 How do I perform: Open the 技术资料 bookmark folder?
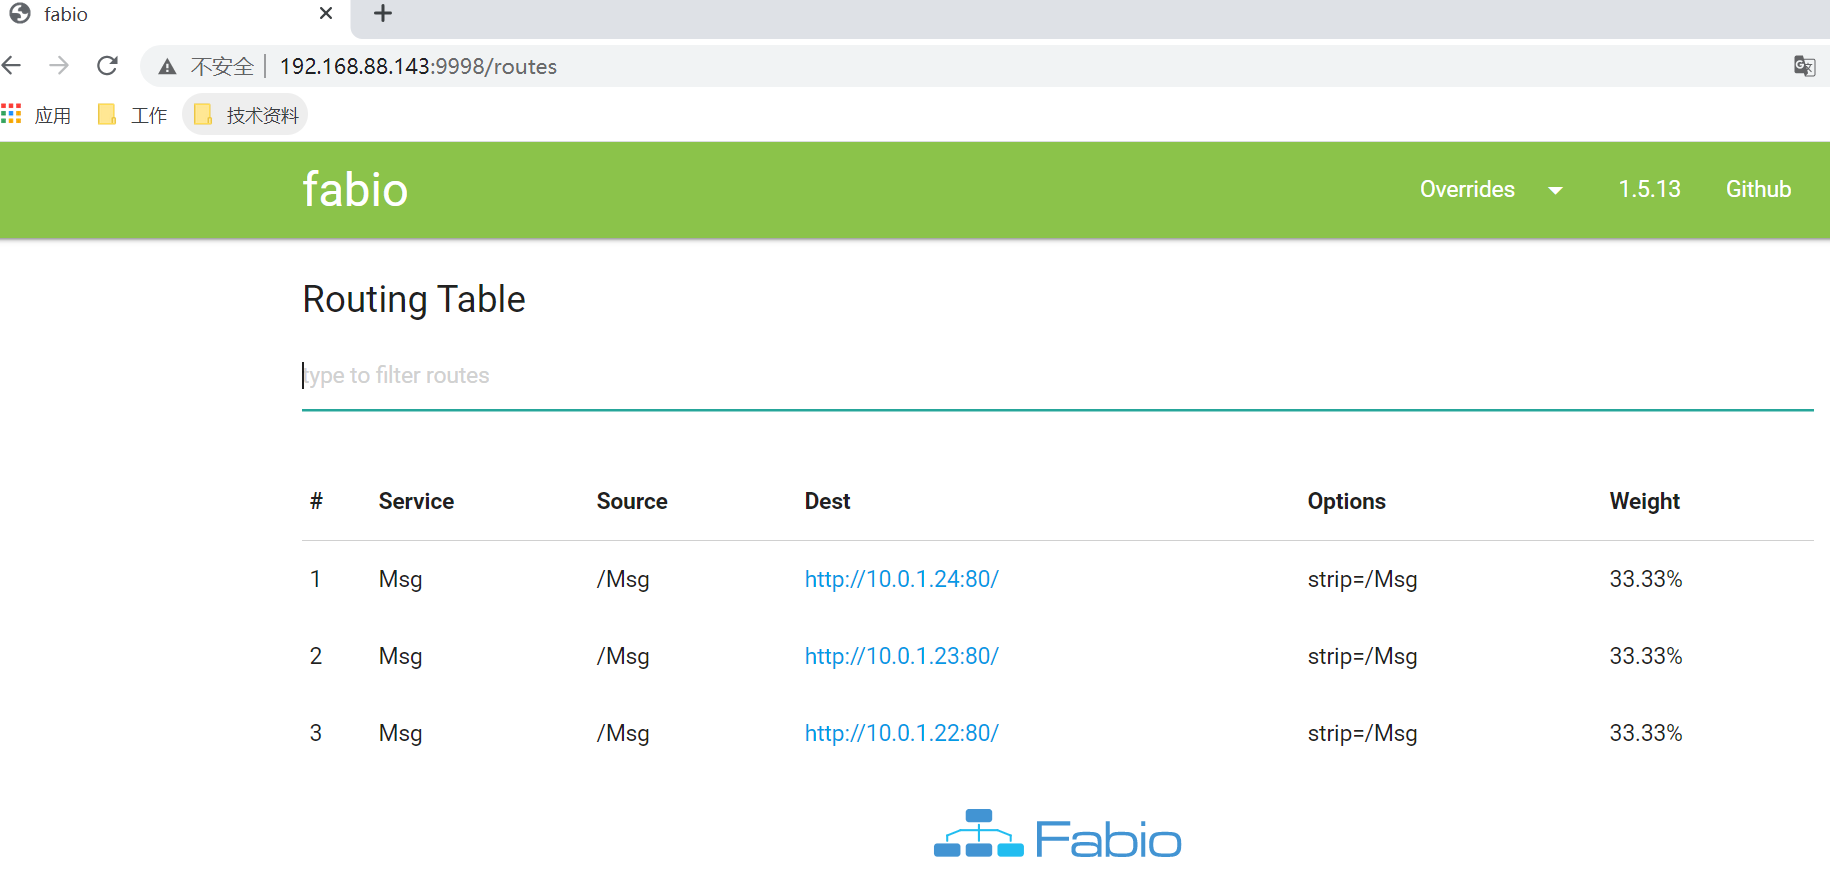click(x=246, y=115)
